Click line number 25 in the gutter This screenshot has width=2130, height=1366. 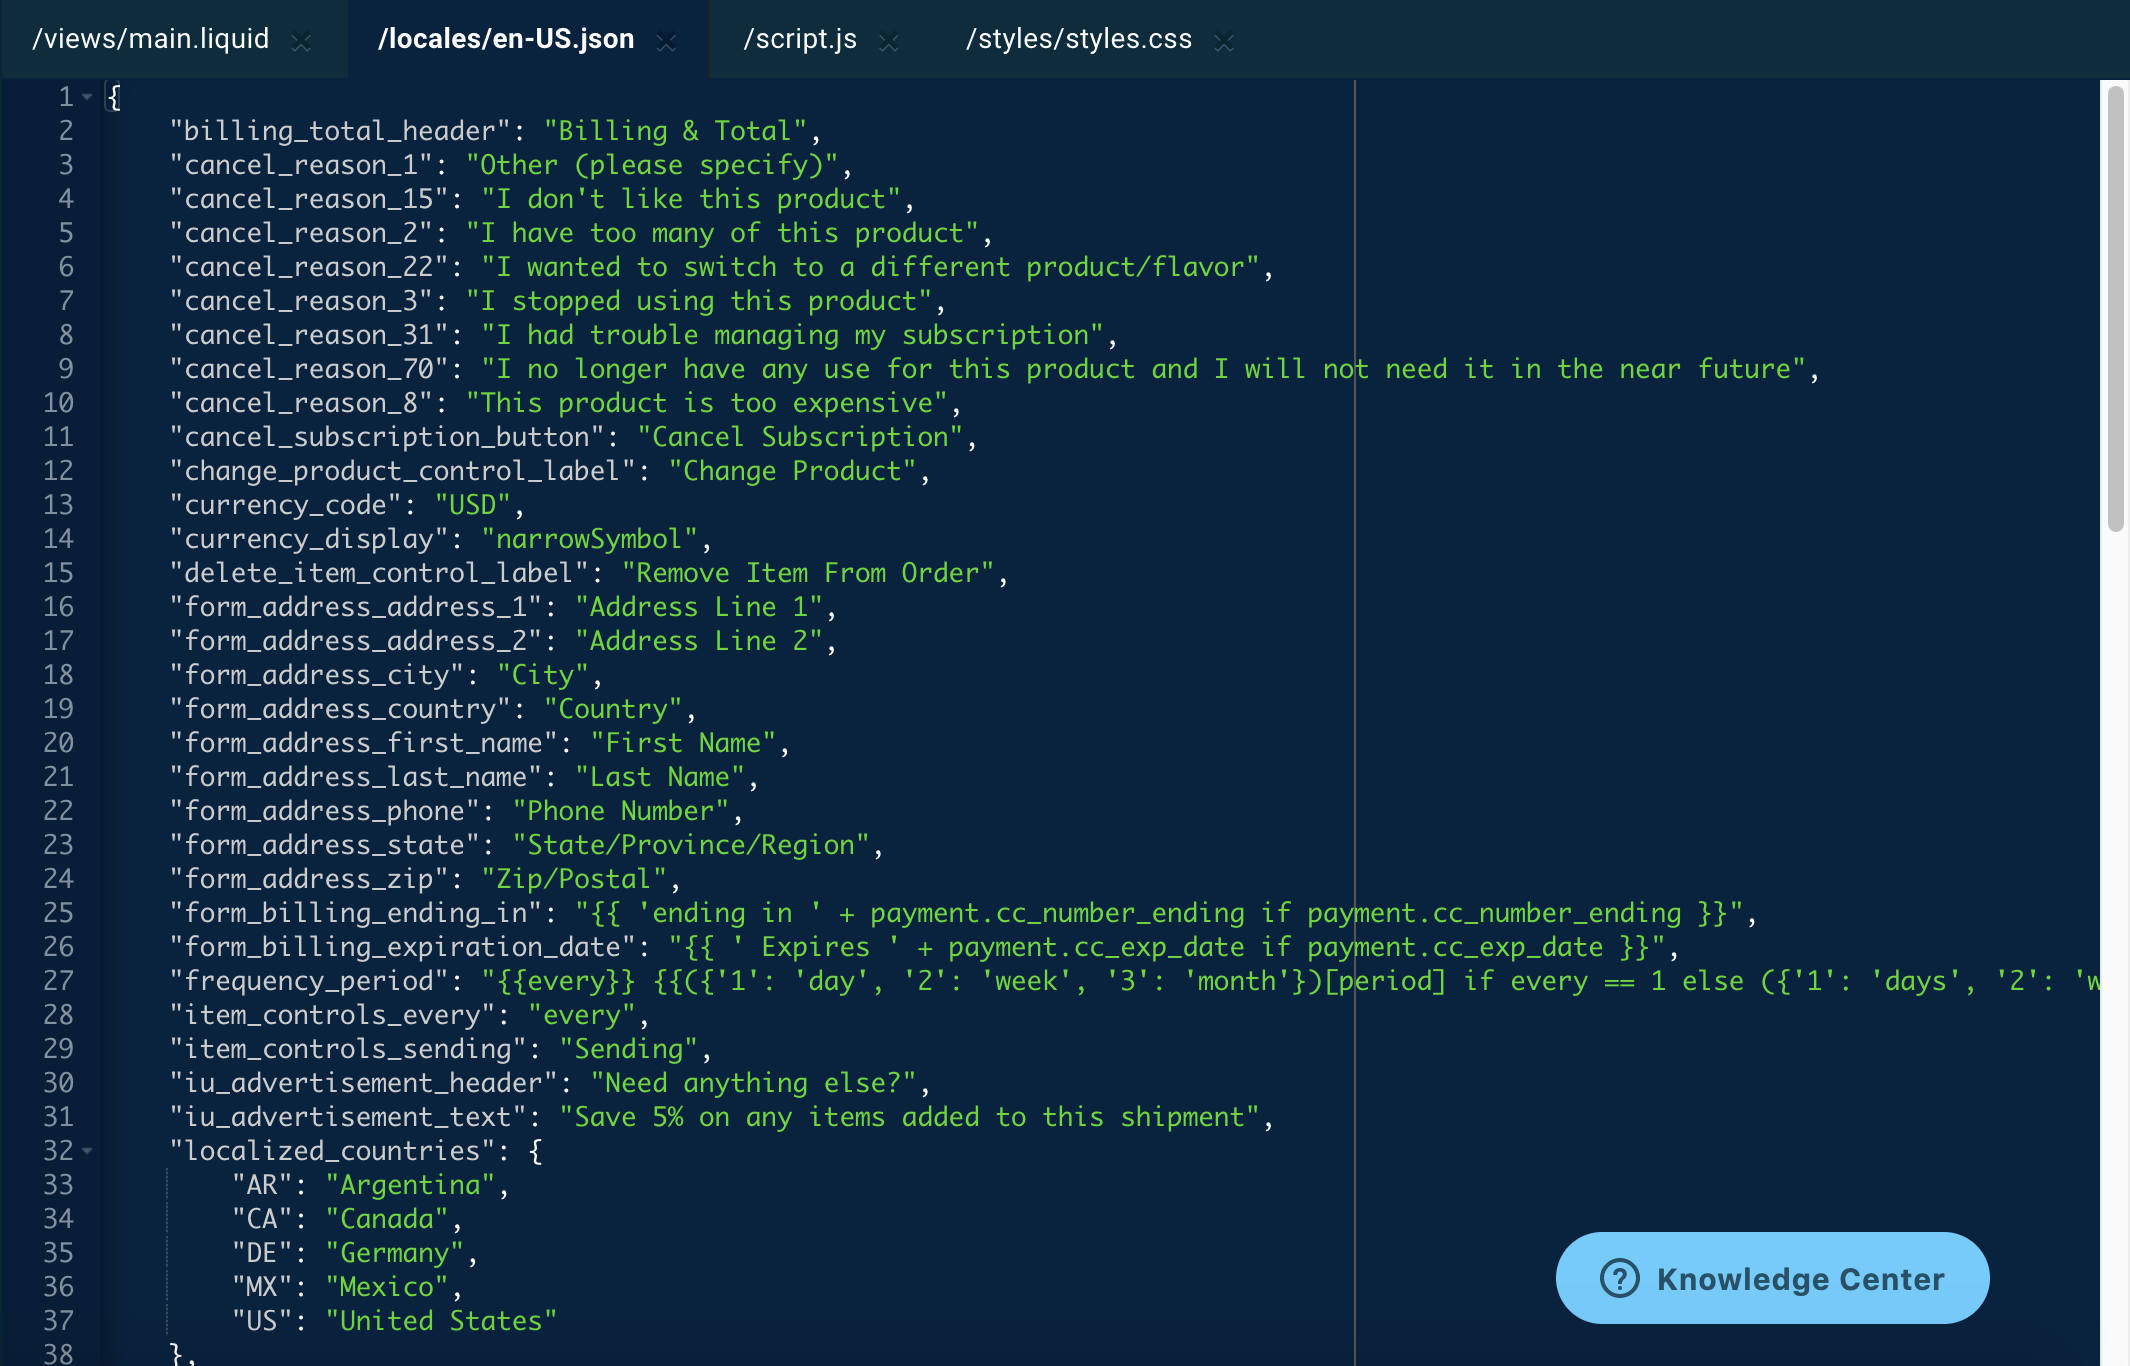coord(58,913)
